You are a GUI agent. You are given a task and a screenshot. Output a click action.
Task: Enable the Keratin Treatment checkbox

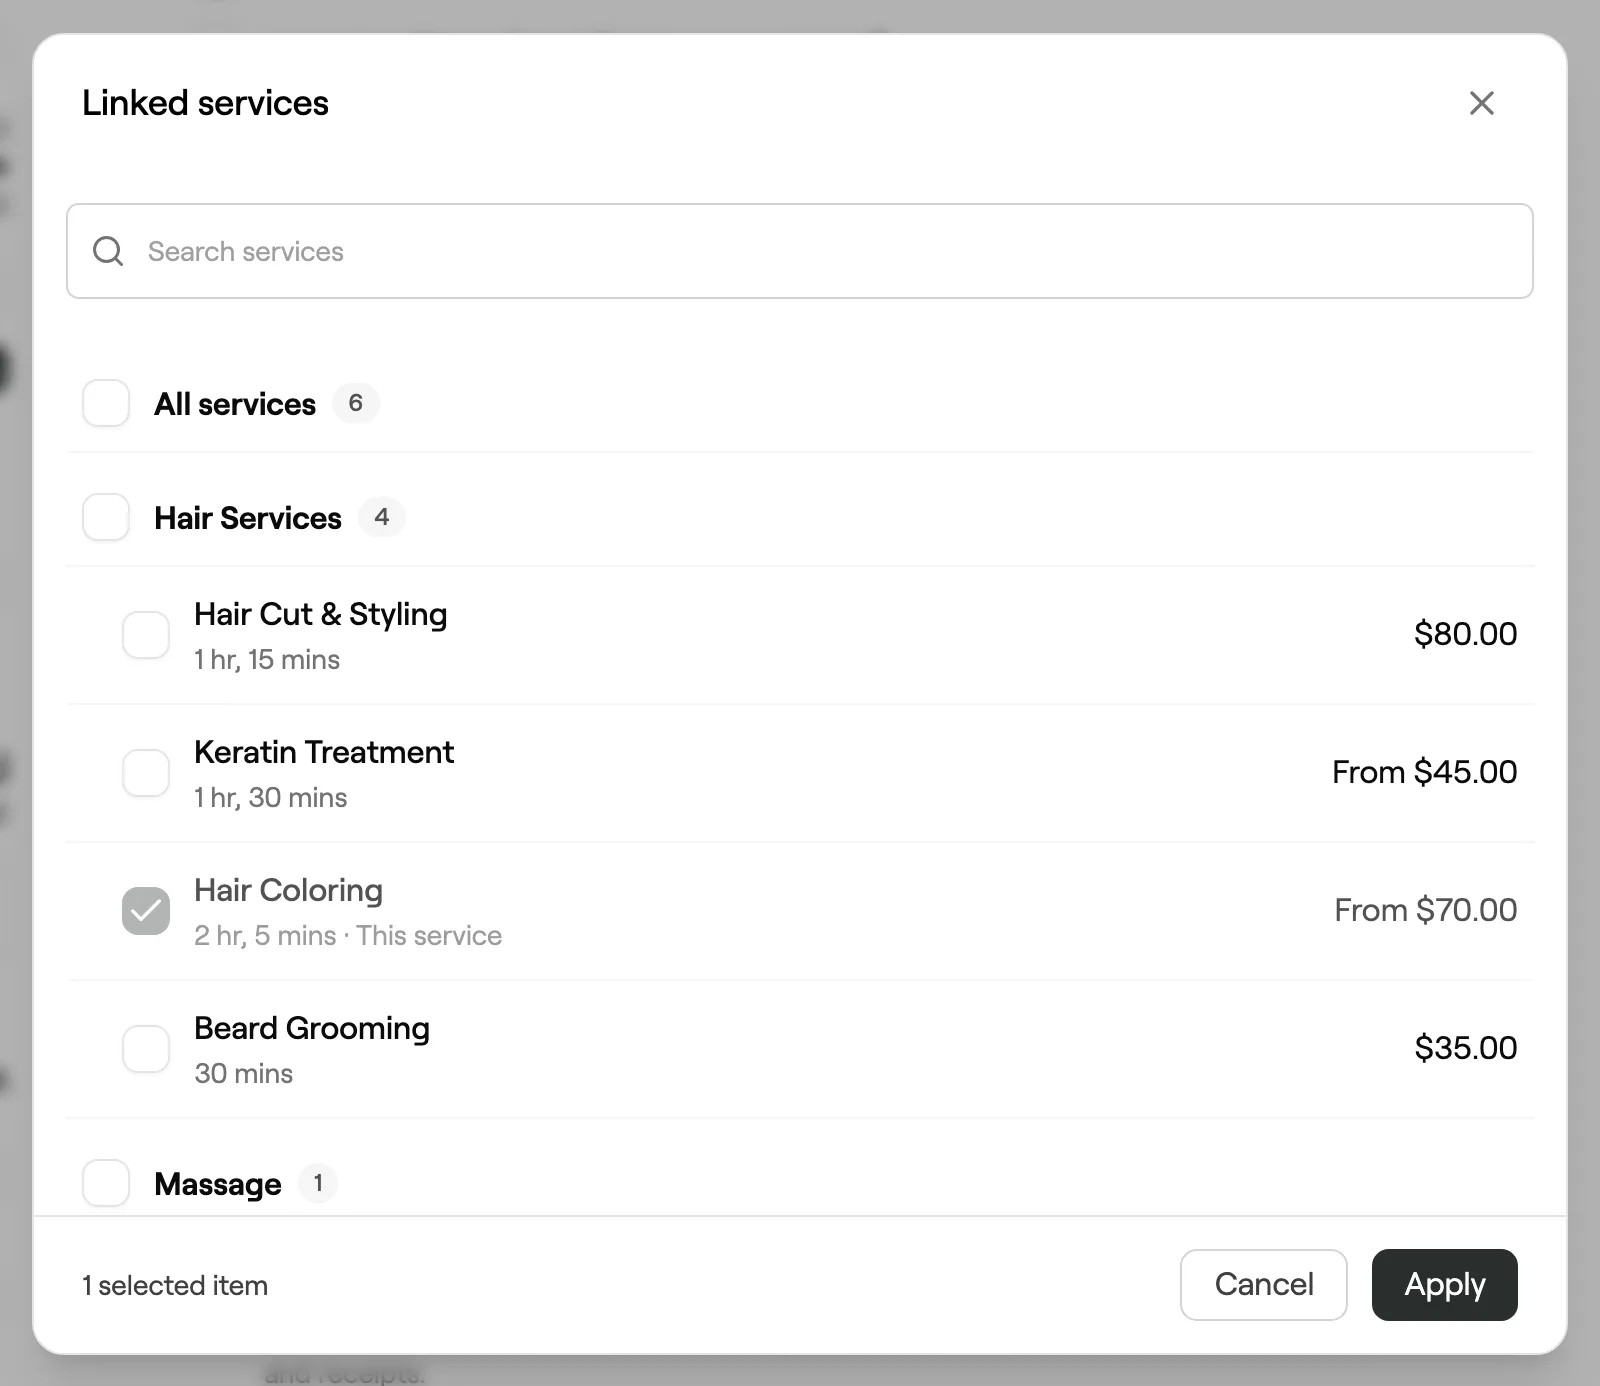(x=146, y=773)
